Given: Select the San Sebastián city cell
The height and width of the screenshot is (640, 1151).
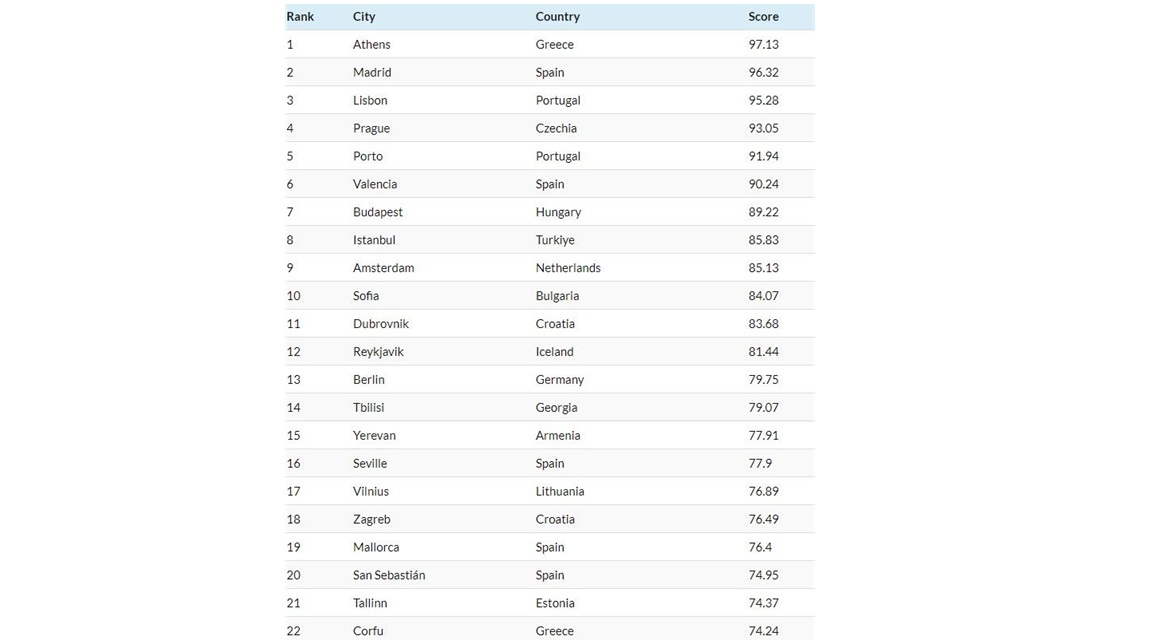Looking at the screenshot, I should tap(389, 574).
